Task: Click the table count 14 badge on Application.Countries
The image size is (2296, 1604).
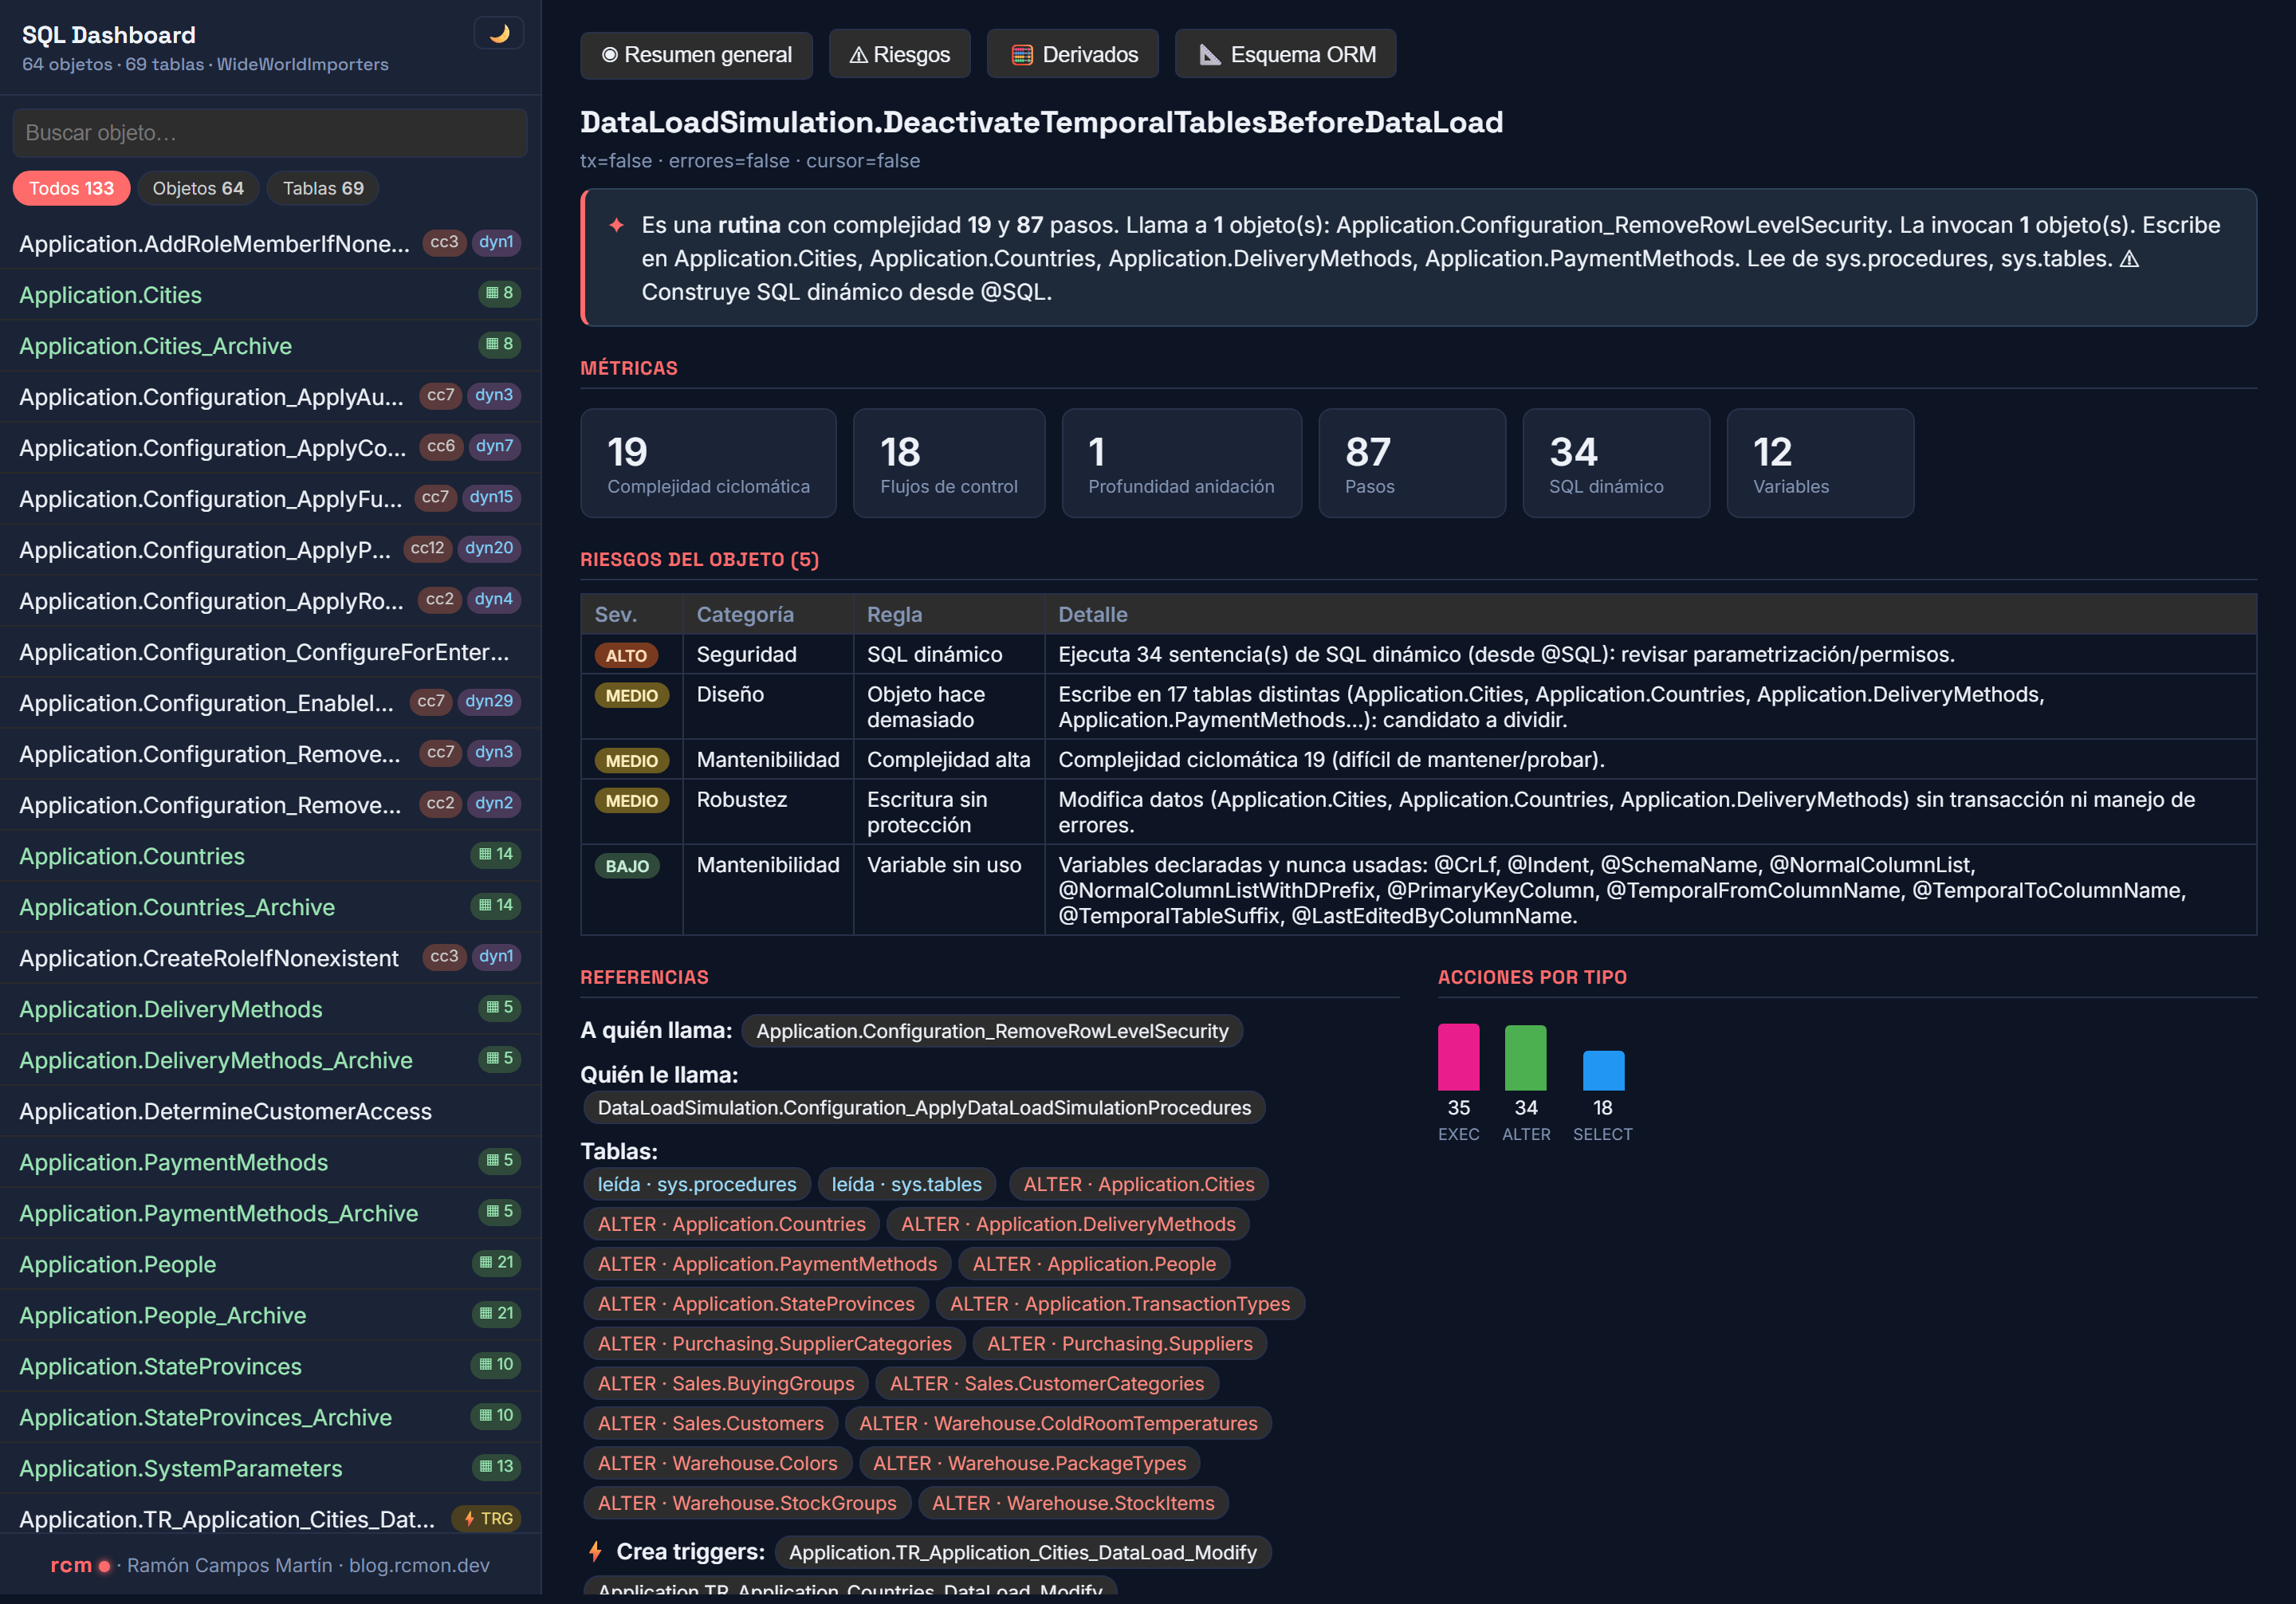Action: [x=496, y=854]
